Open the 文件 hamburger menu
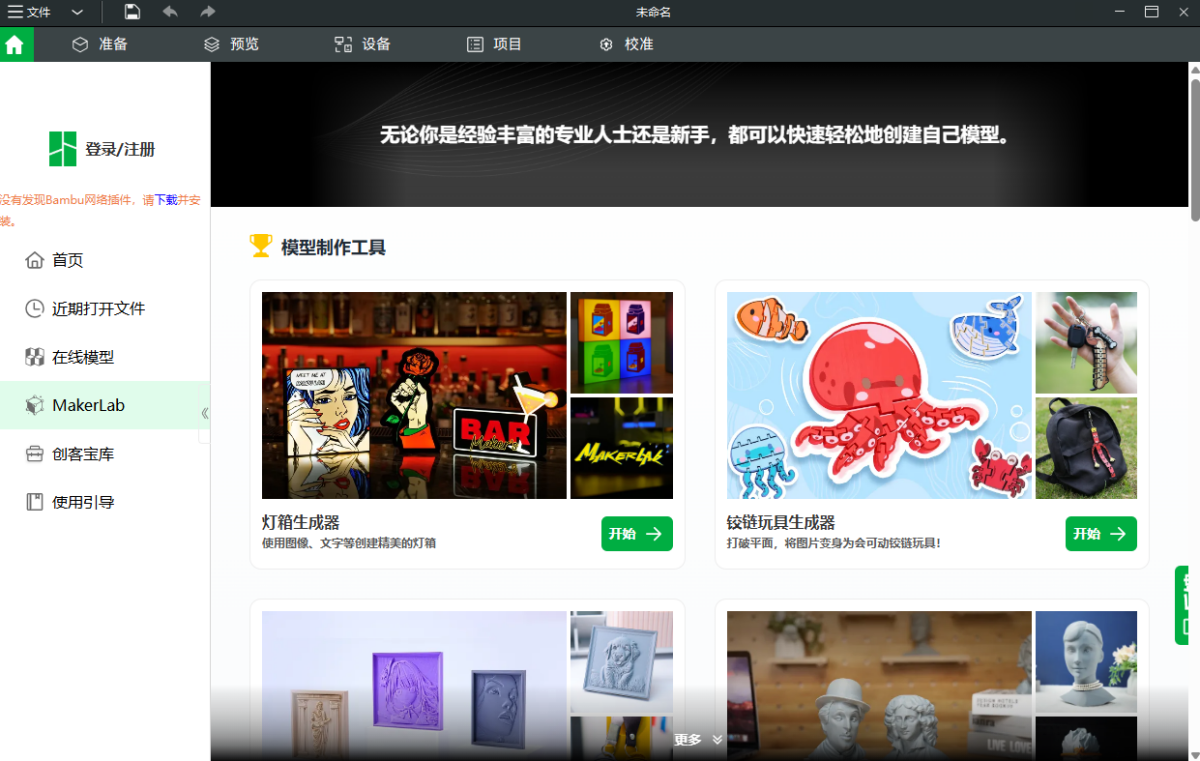Screen dimensions: 1200x761 (29, 12)
